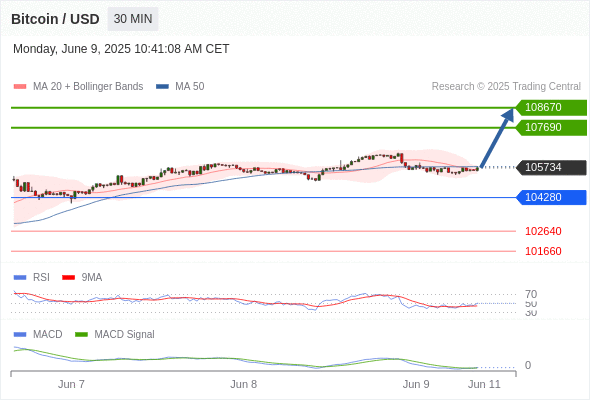The image size is (590, 400).
Task: Click the Jun 9 date axis marker
Action: [416, 384]
